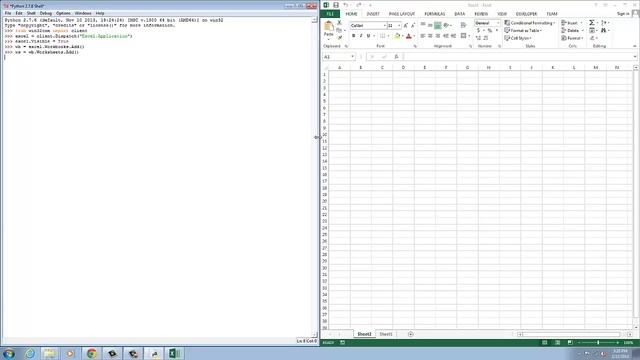Select the Sheet1 tab
Screen dimensions: 640x360
click(386, 334)
